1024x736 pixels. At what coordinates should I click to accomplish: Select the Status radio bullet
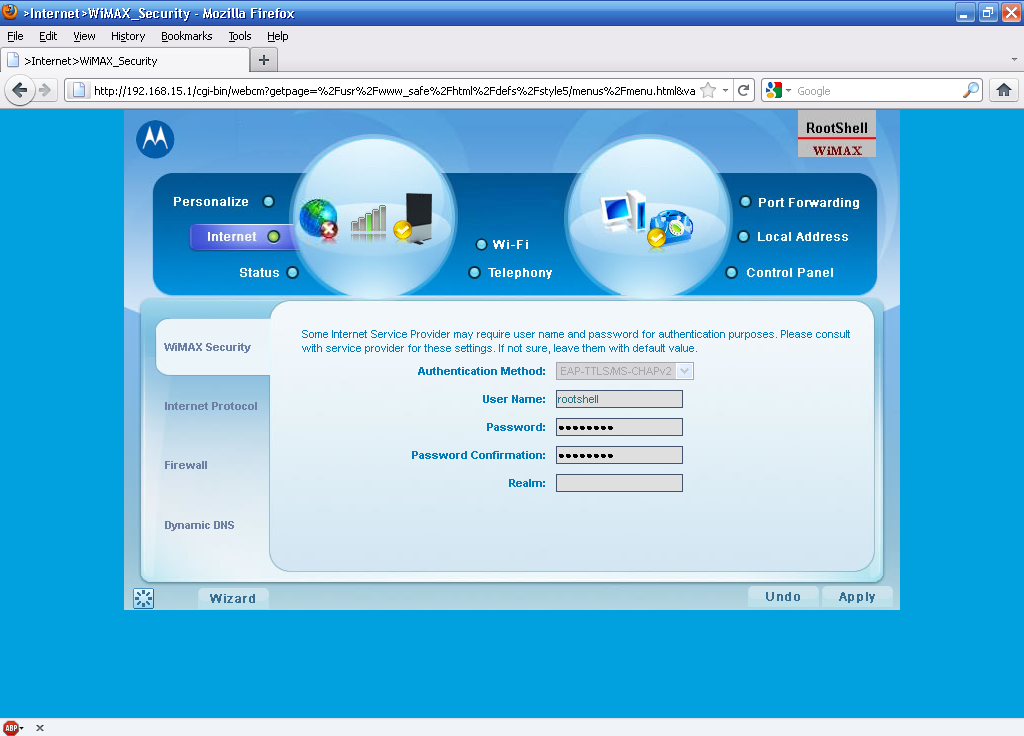tap(293, 272)
